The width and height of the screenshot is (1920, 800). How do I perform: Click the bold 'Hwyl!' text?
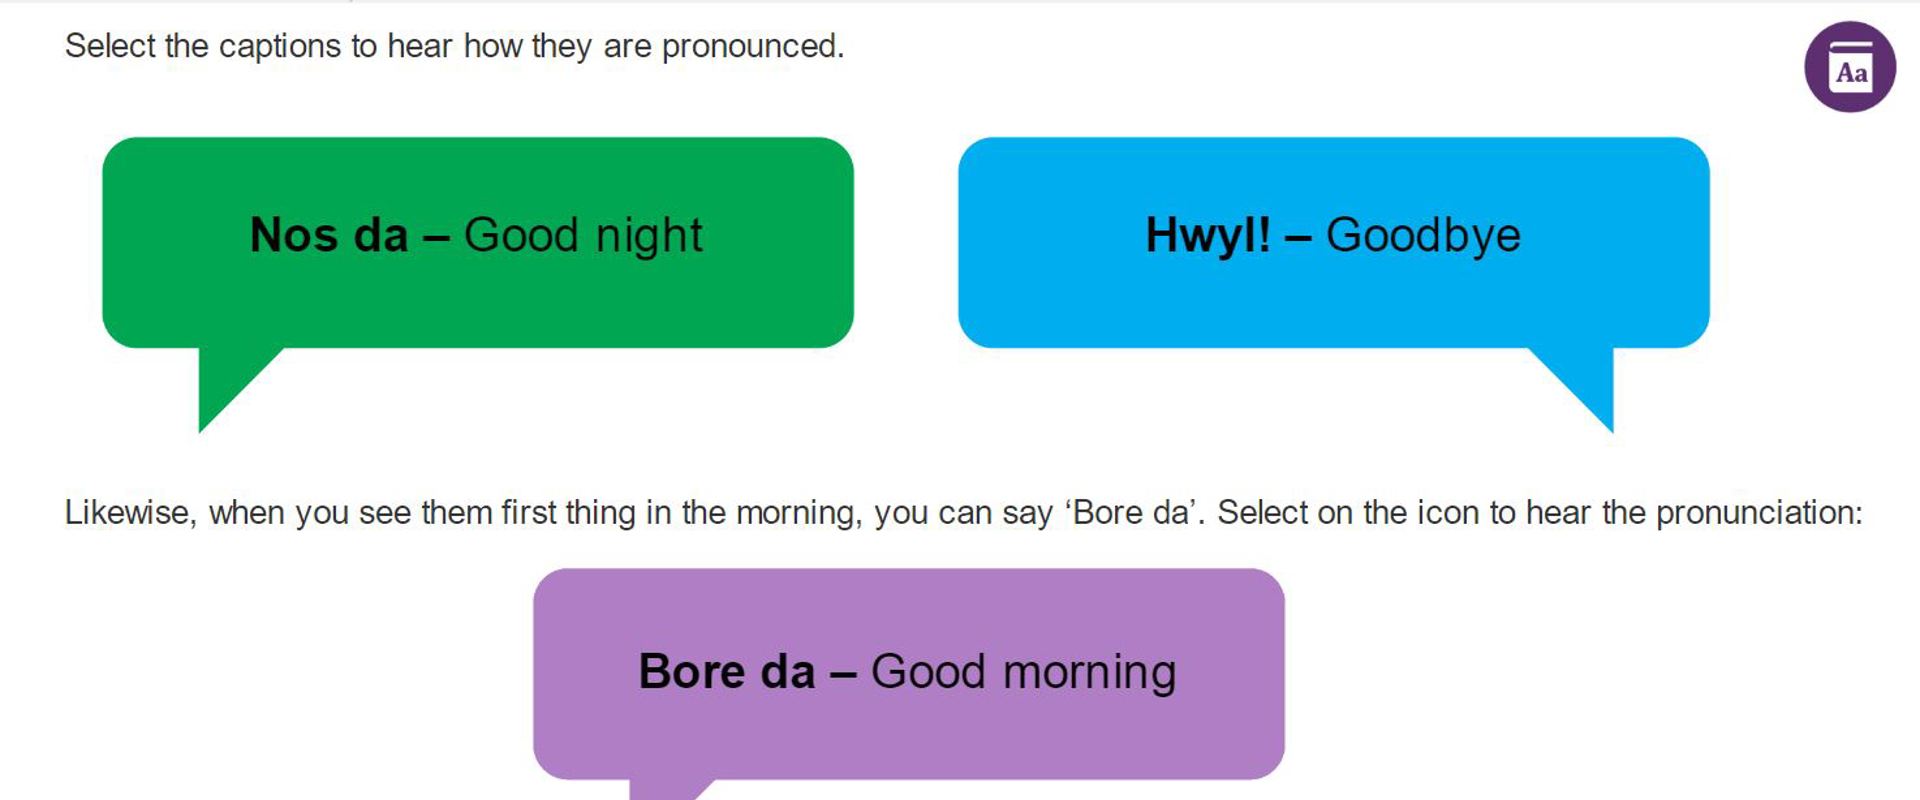[x=1208, y=236]
